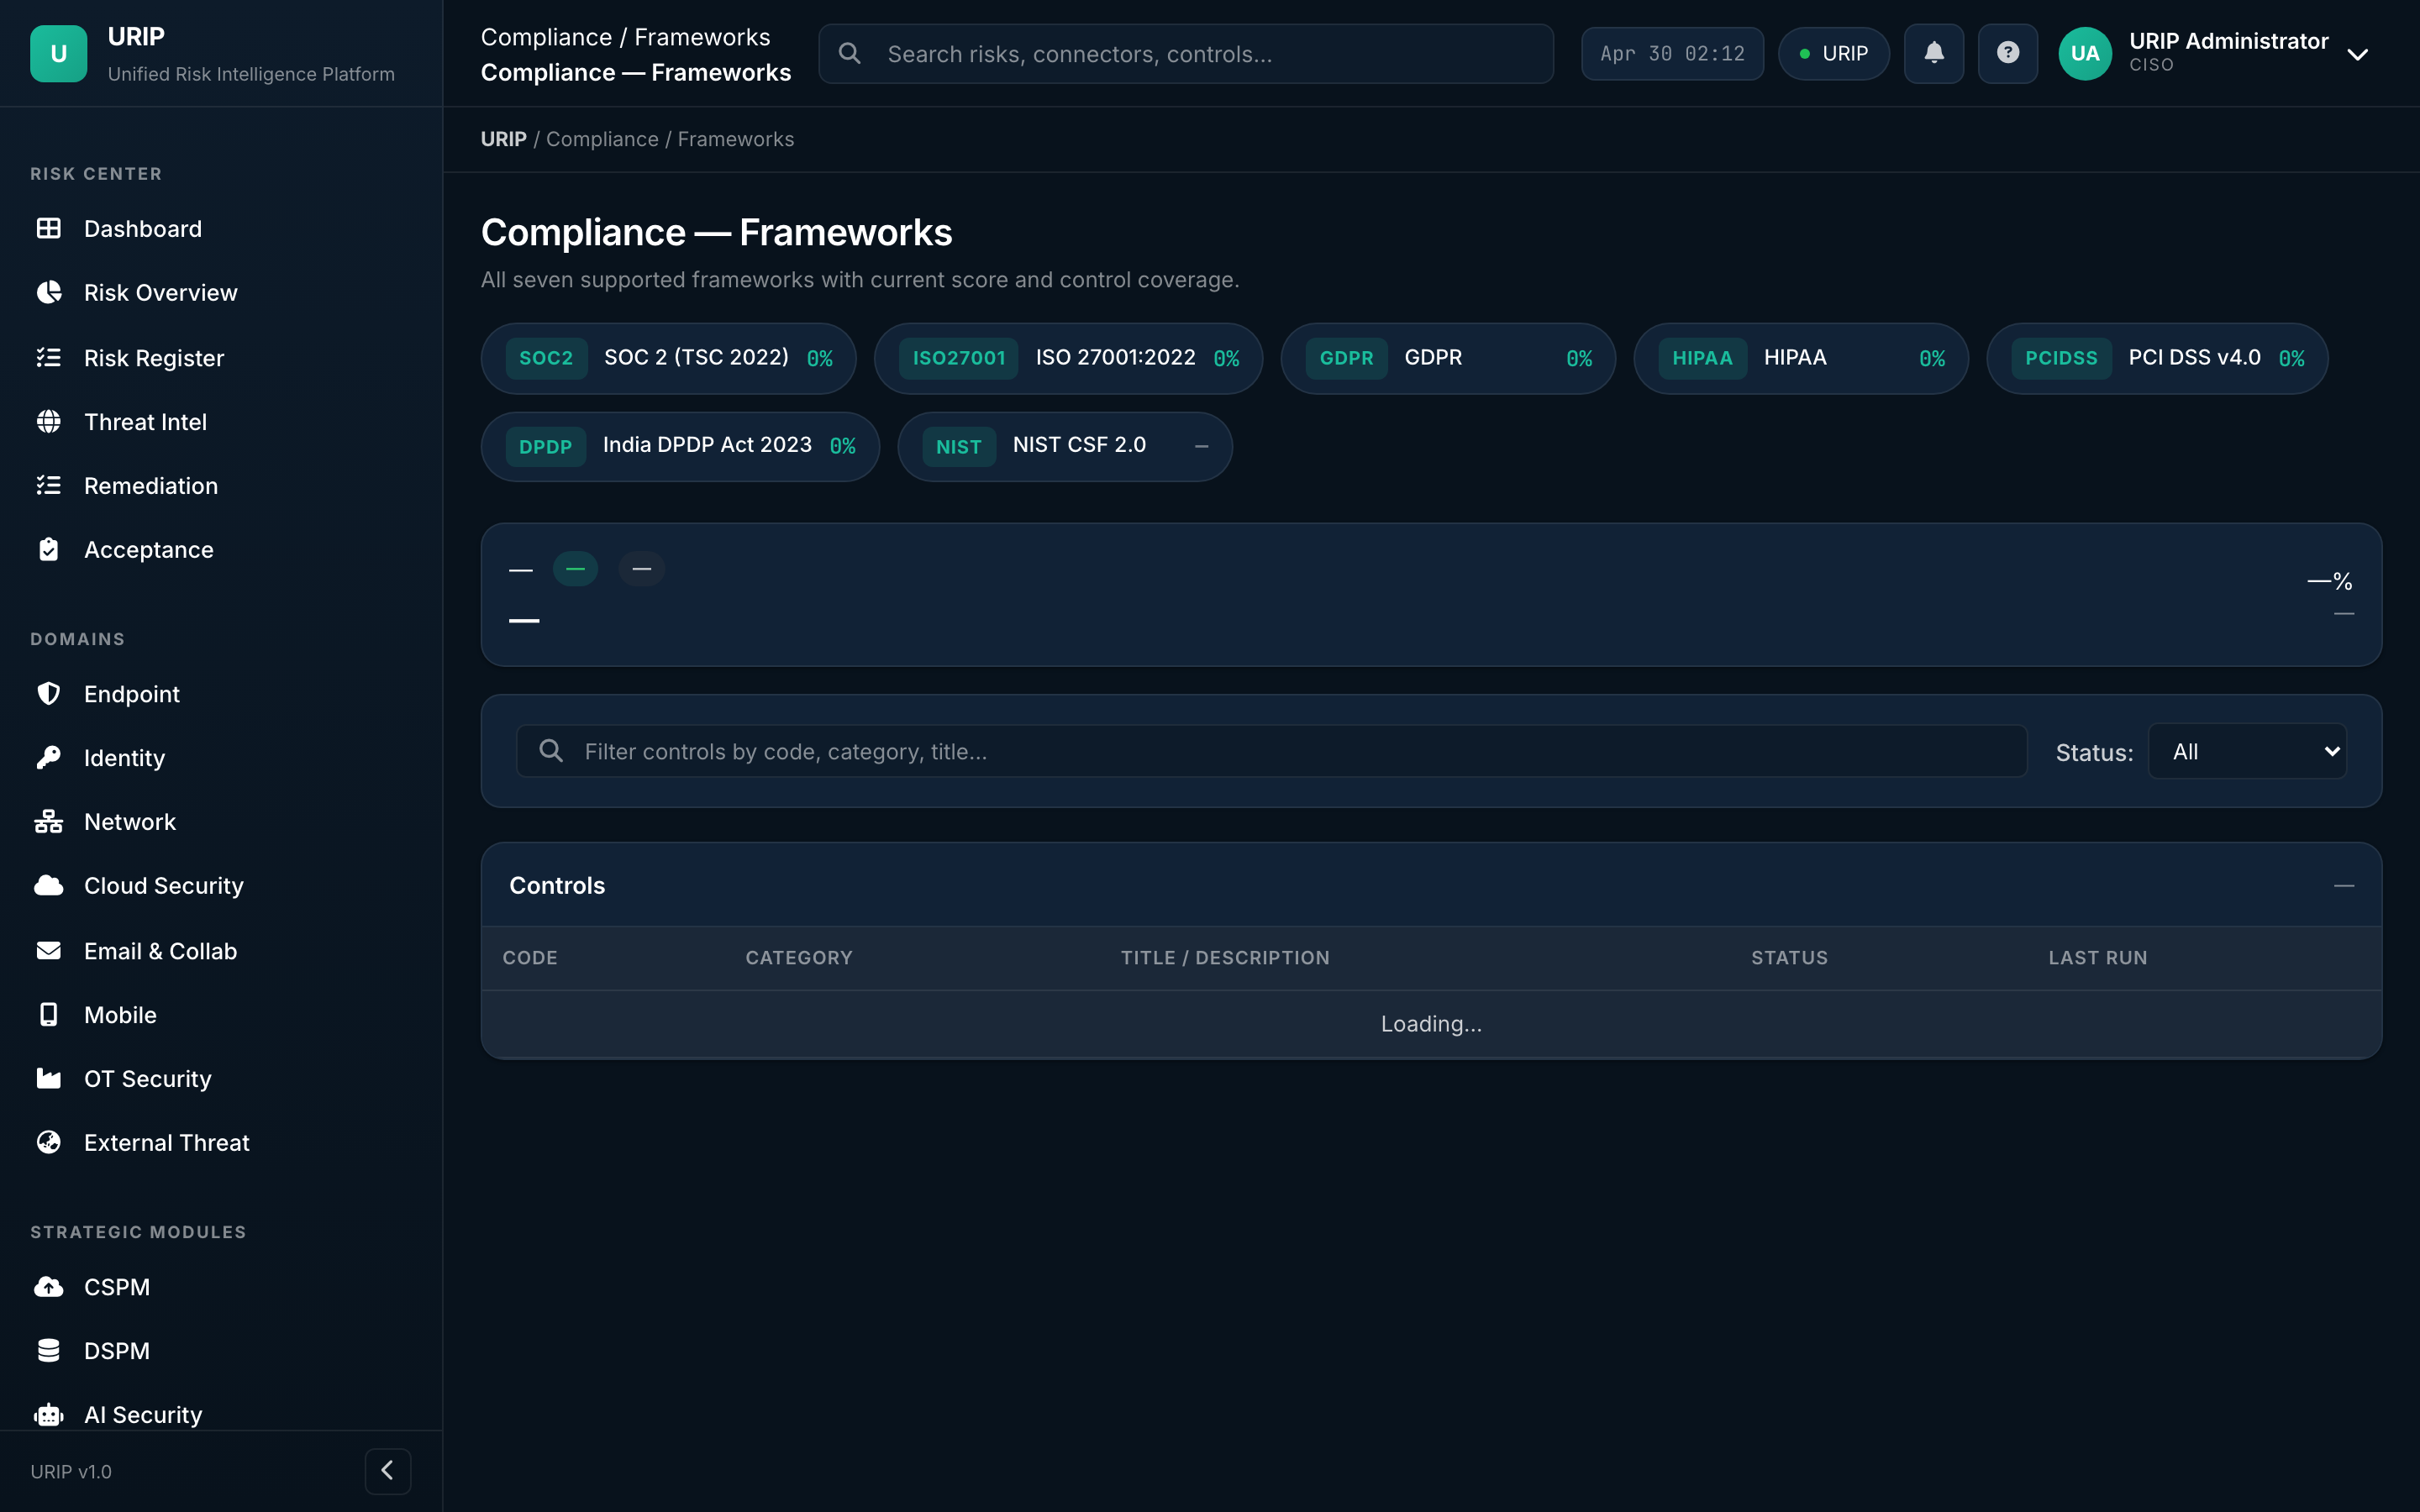
Task: Select the NIST CSF 2.0 framework pill
Action: [1065, 446]
